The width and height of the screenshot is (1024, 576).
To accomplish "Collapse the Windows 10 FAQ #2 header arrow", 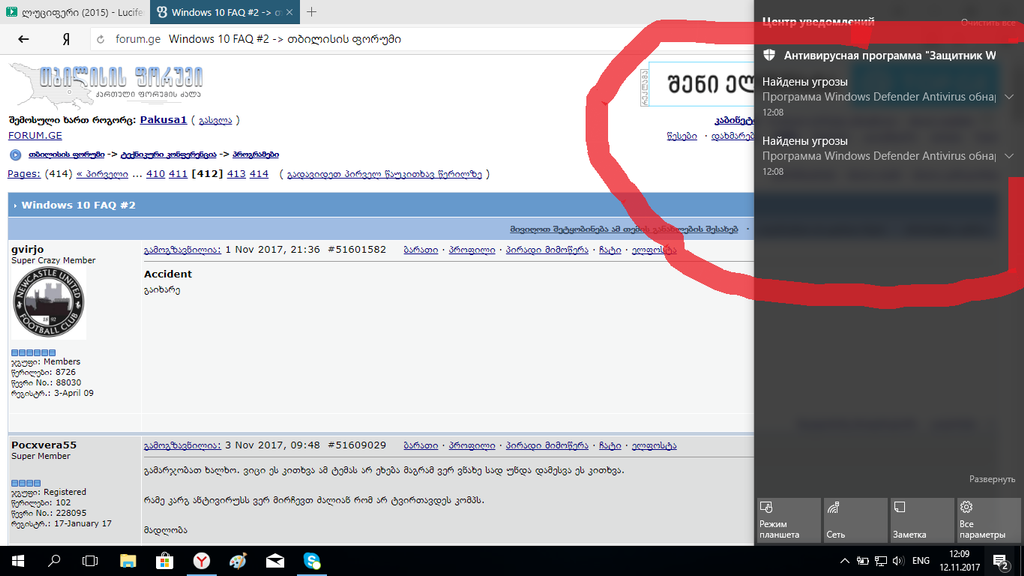I will 15,205.
